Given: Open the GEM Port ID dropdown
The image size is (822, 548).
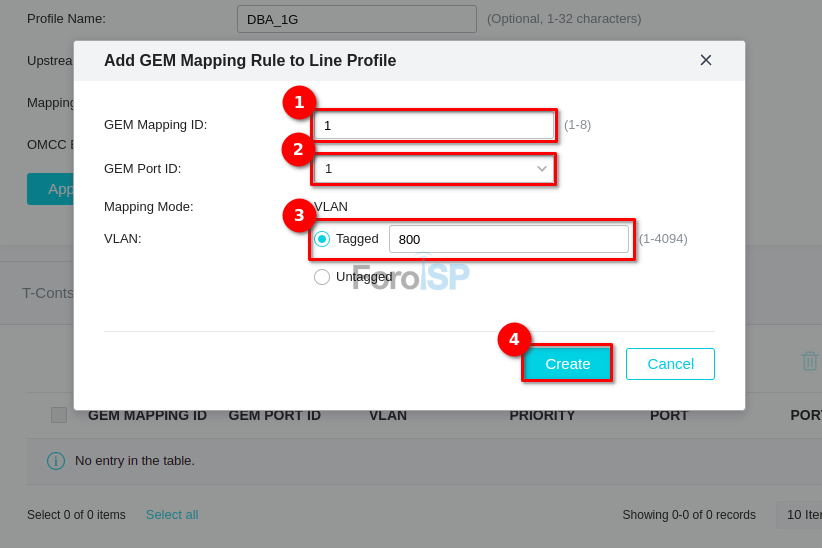Looking at the screenshot, I should [x=434, y=169].
